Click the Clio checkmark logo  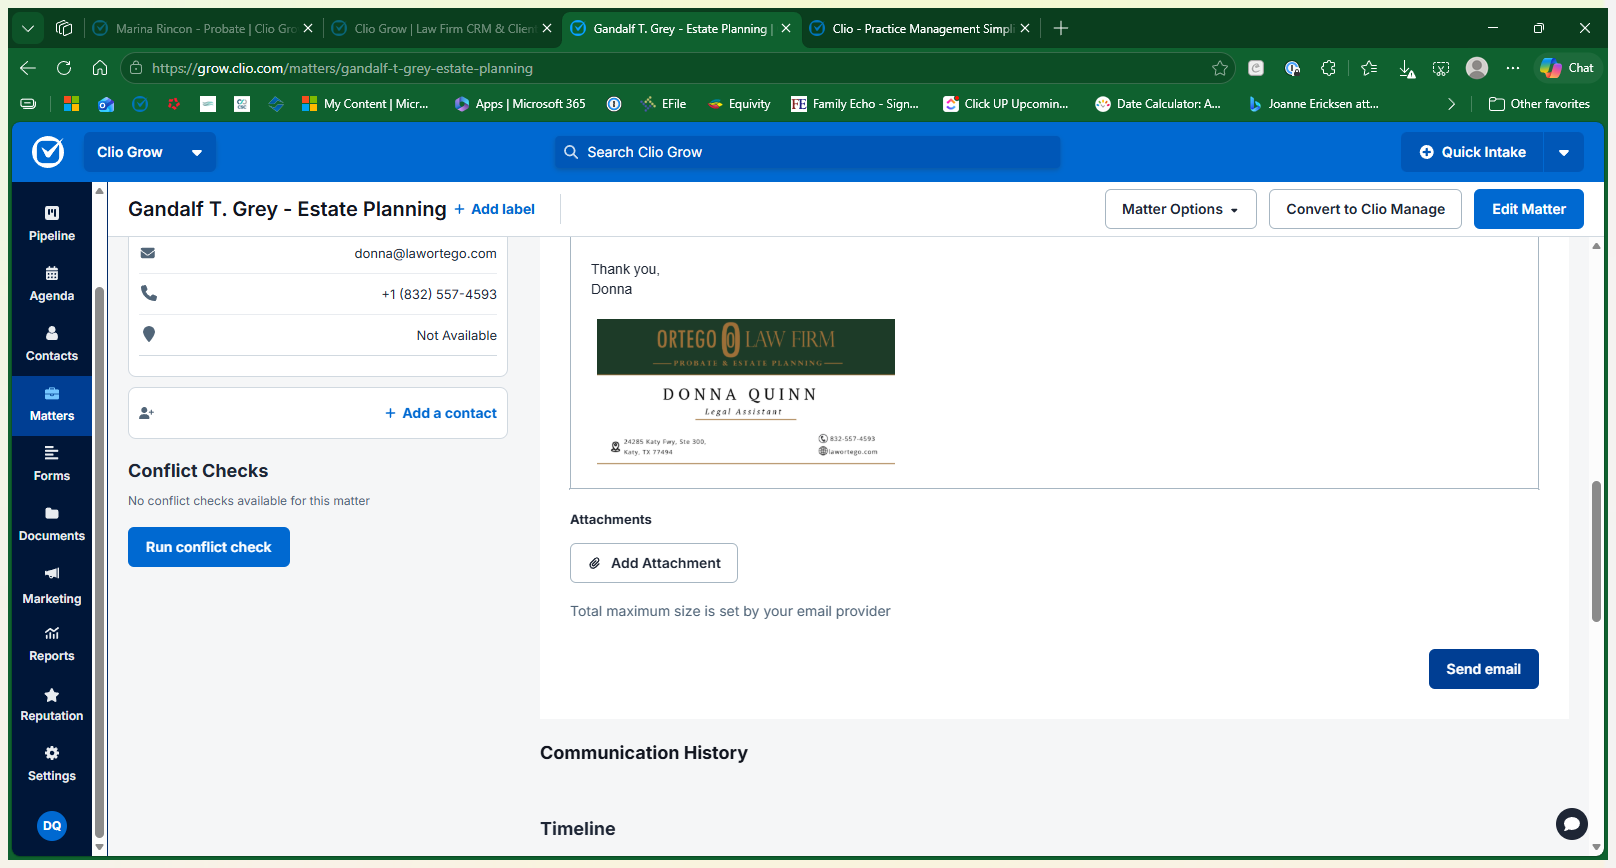coord(48,152)
